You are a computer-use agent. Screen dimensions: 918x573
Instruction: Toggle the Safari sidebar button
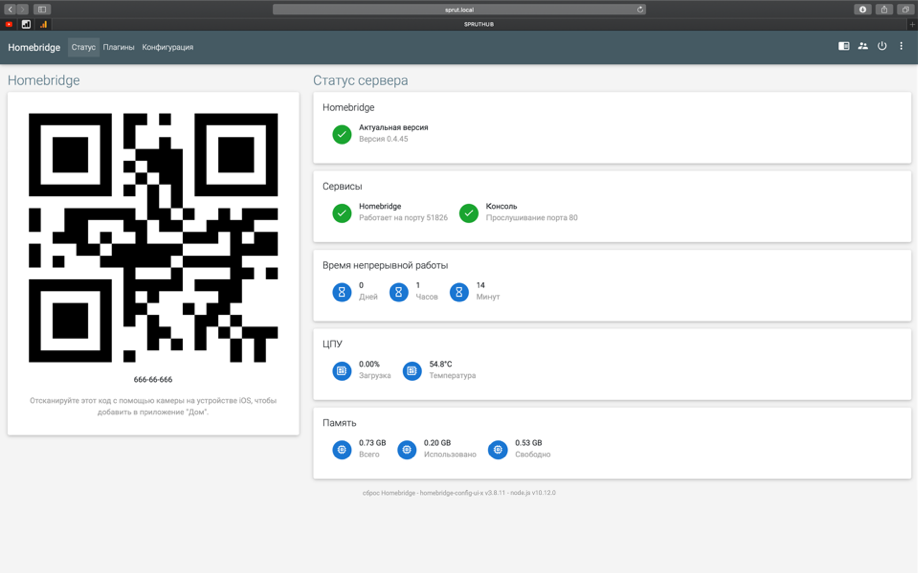point(42,9)
